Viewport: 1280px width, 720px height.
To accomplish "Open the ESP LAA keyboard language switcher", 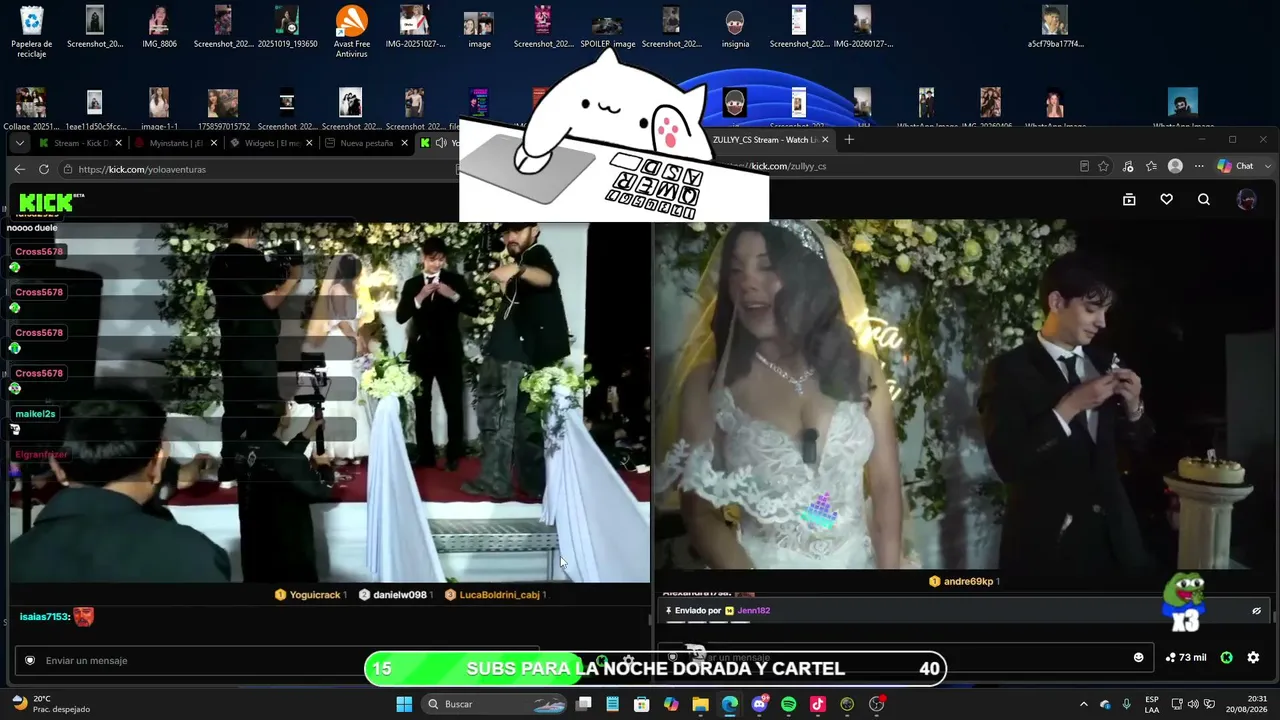I will [x=1152, y=704].
